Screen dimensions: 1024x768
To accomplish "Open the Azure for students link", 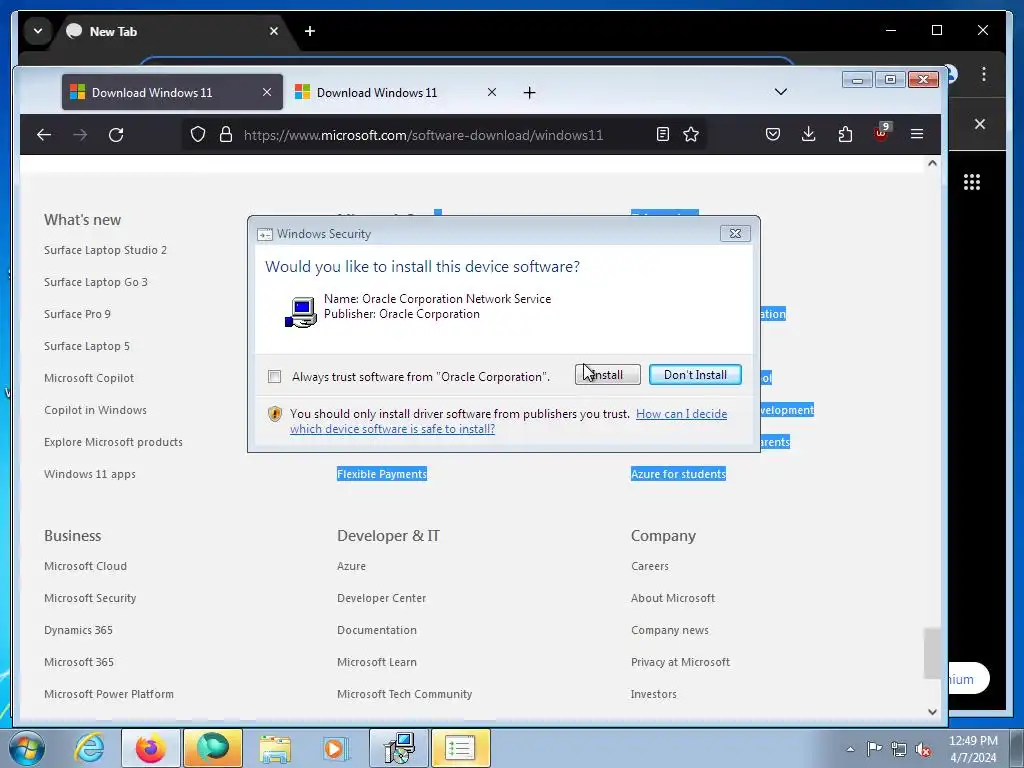I will click(x=679, y=474).
